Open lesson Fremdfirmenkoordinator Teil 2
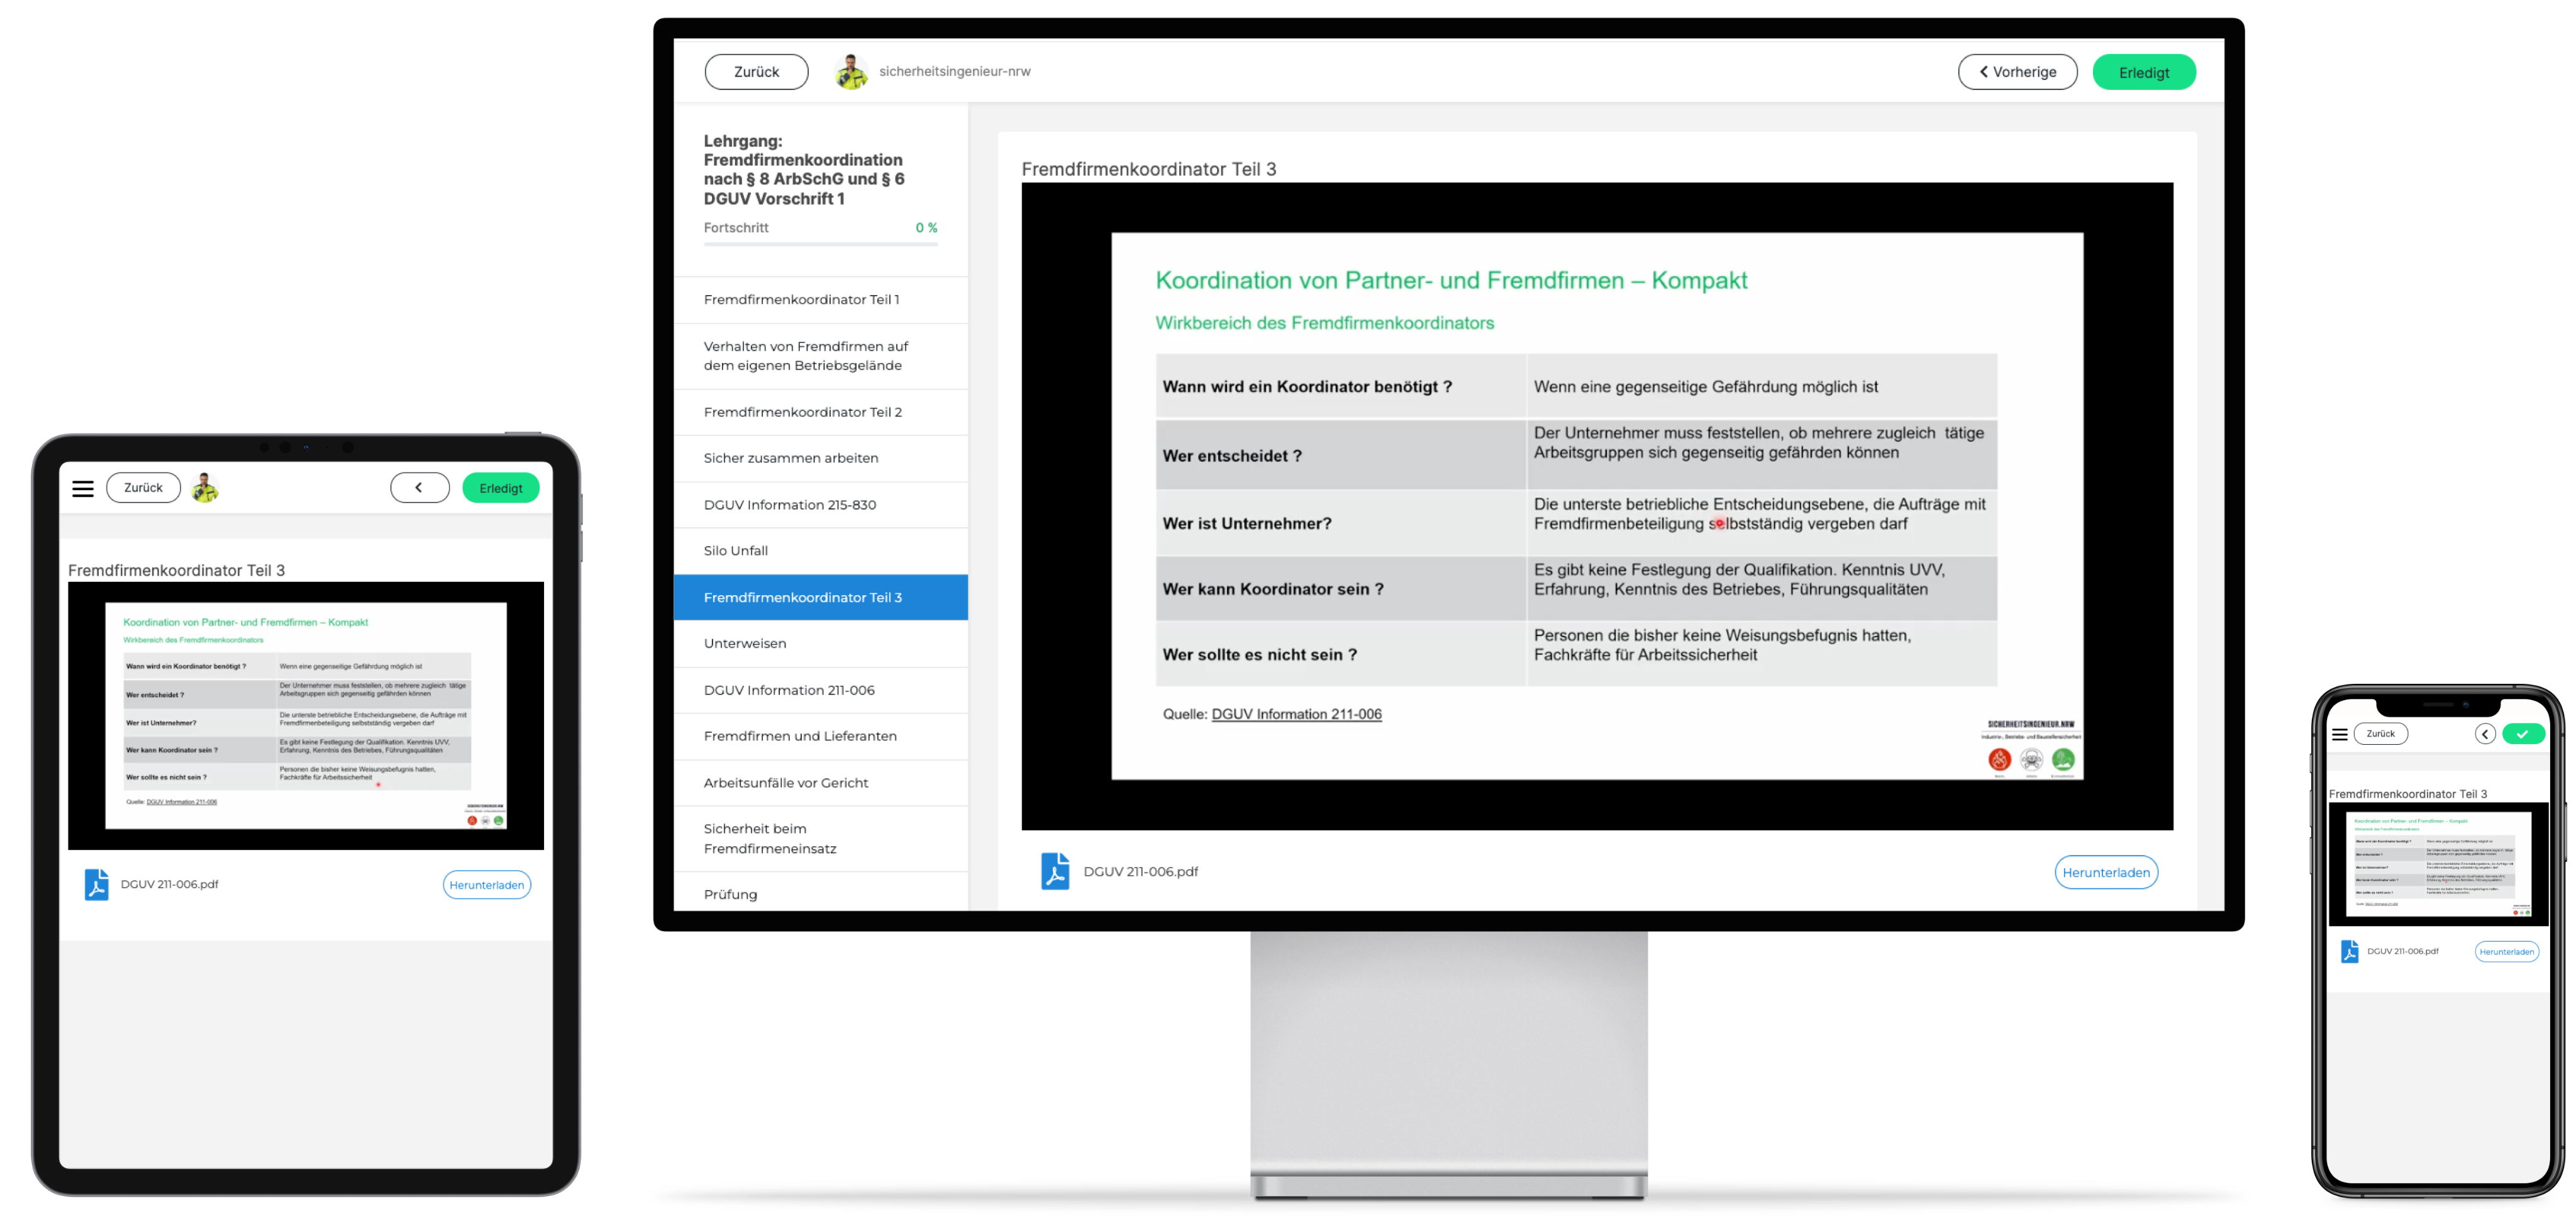 coord(820,412)
